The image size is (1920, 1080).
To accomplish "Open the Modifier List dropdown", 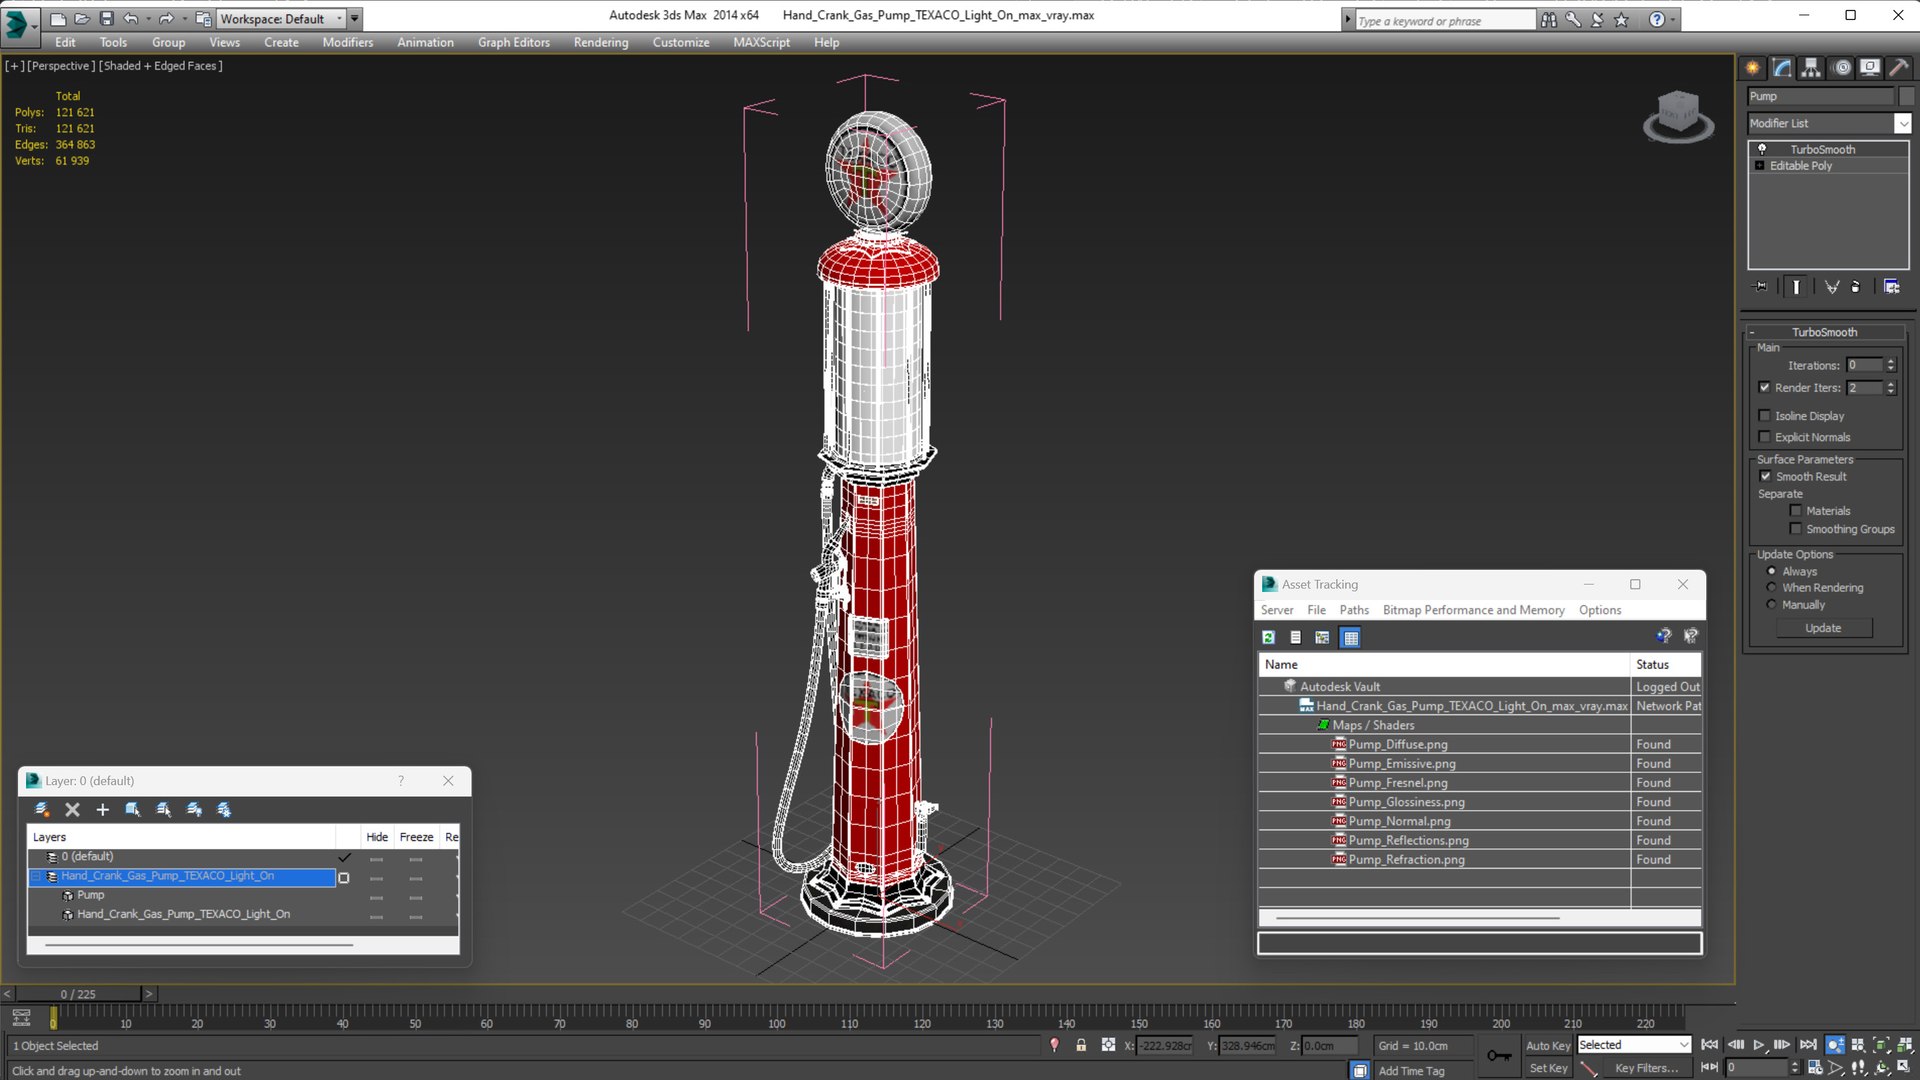I will [1902, 123].
